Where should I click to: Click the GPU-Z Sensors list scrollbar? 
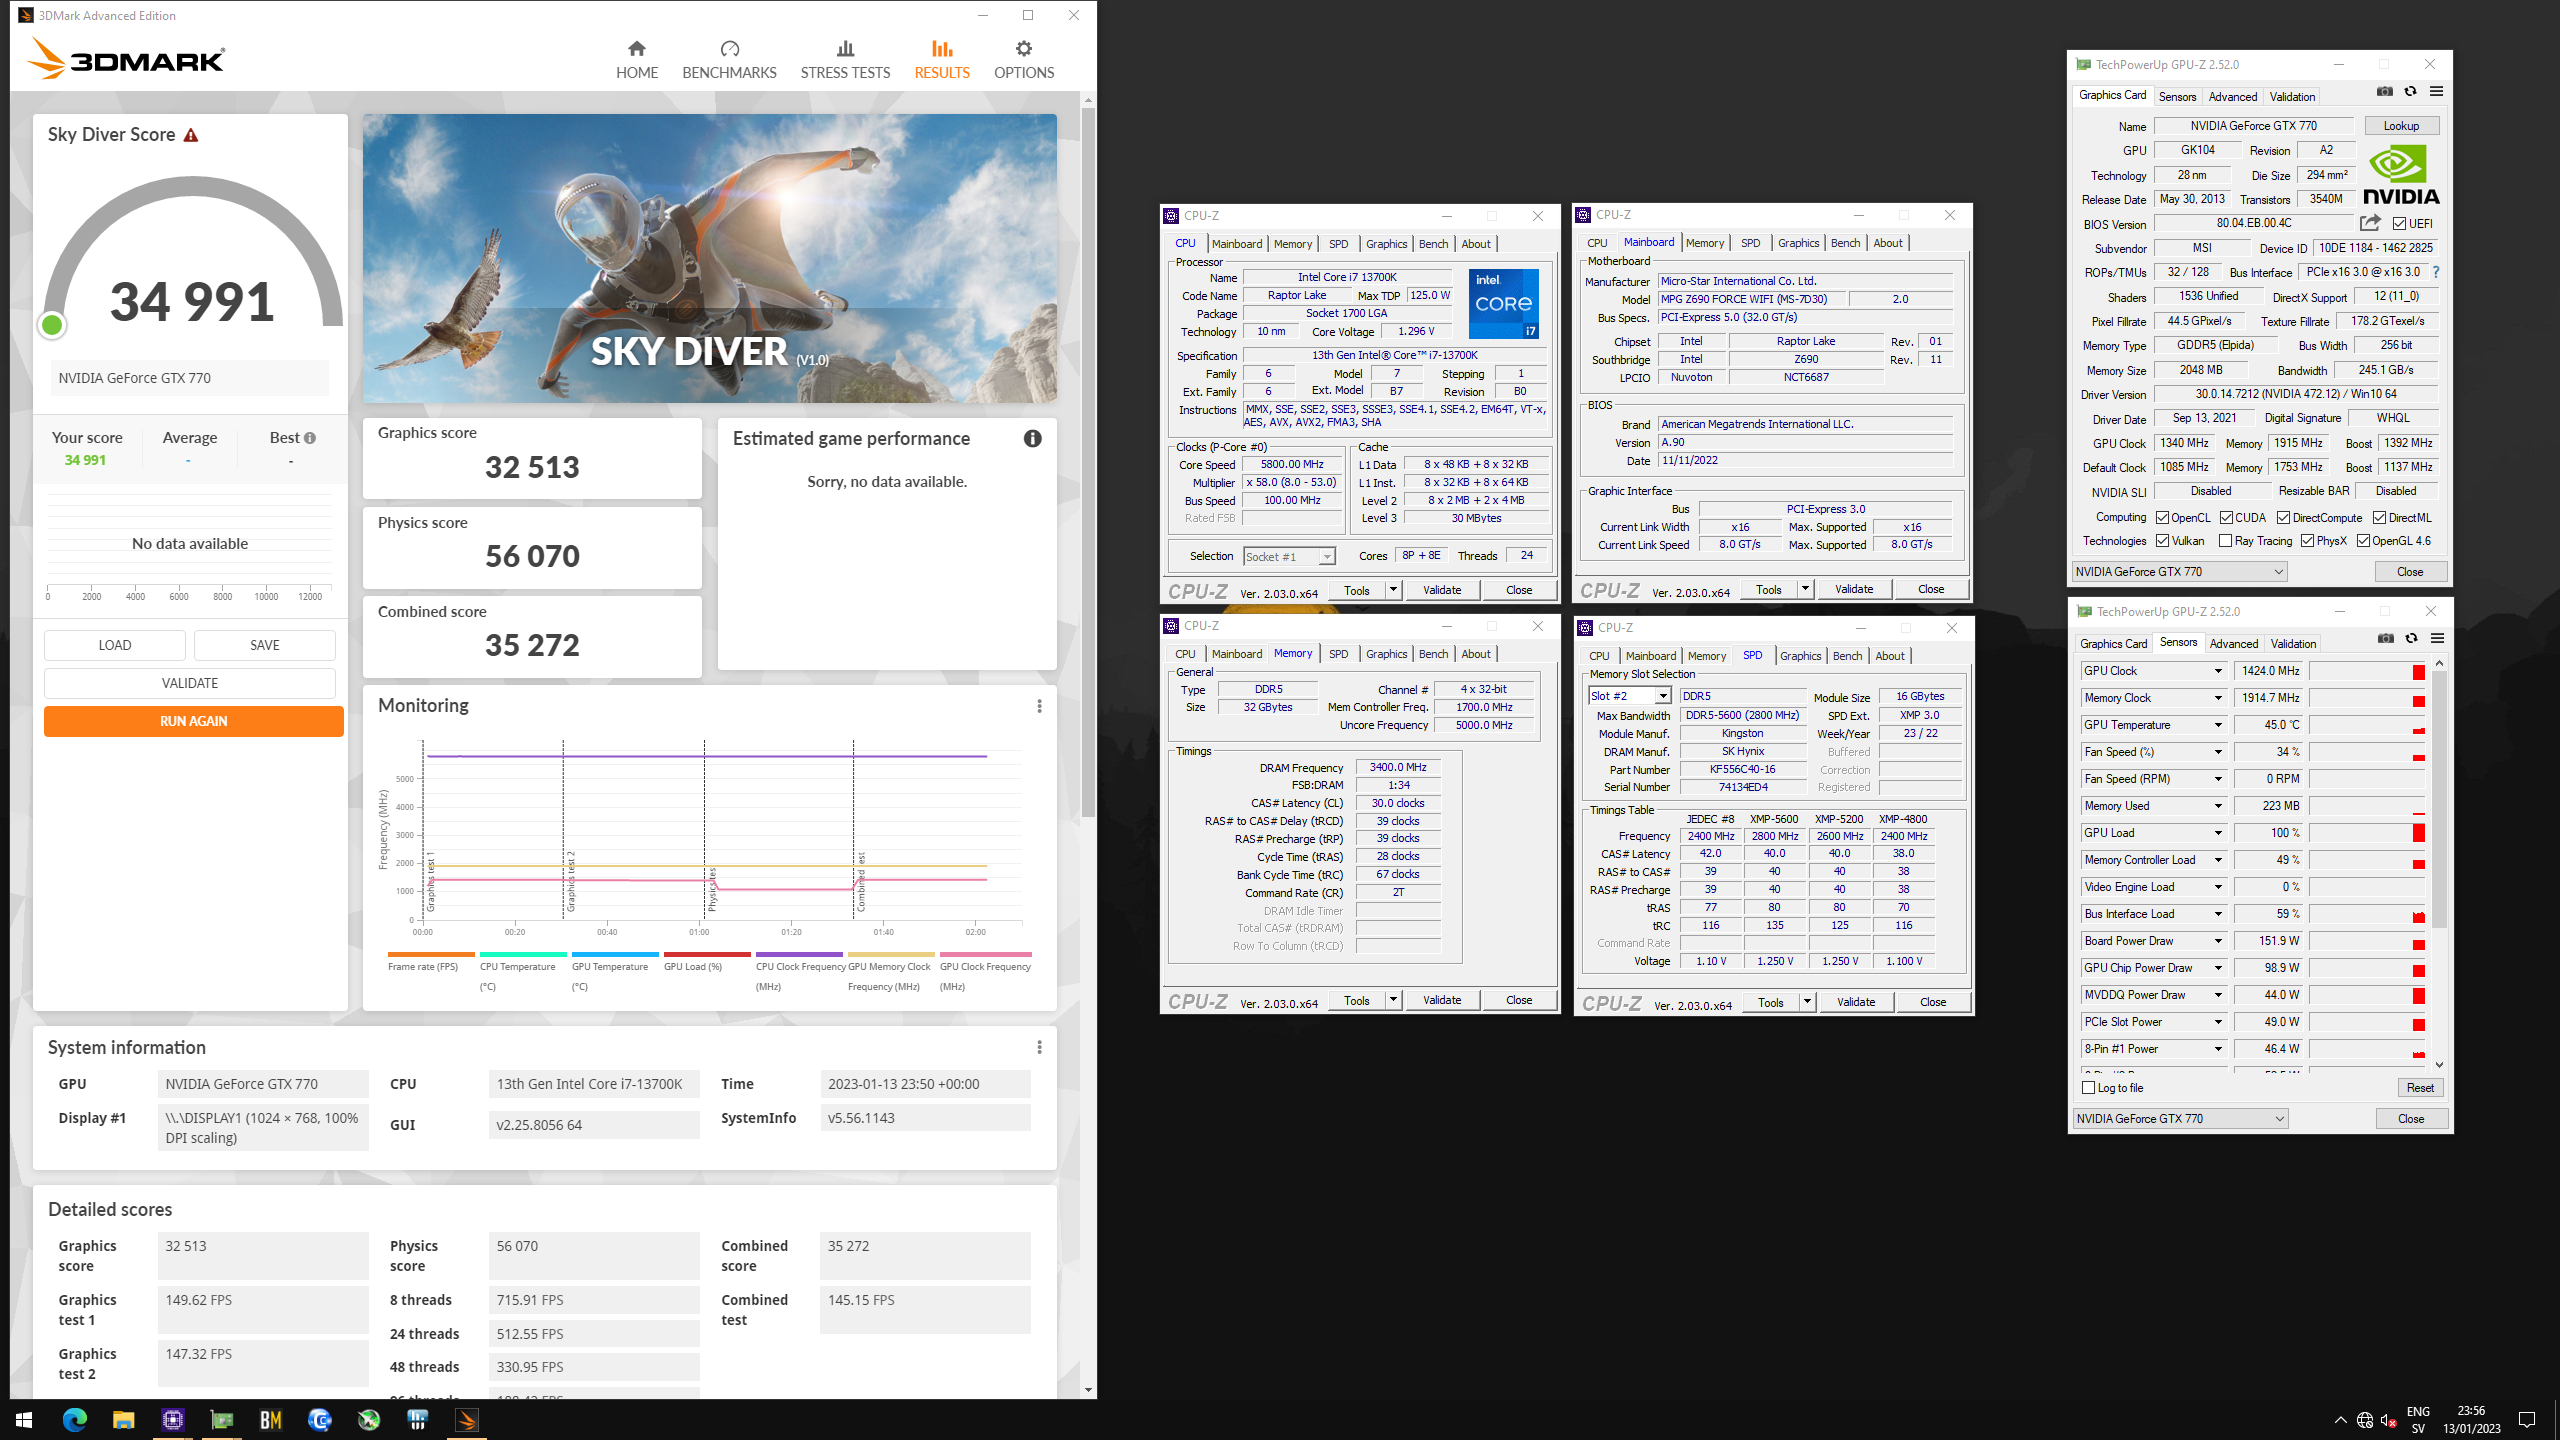point(2439,800)
